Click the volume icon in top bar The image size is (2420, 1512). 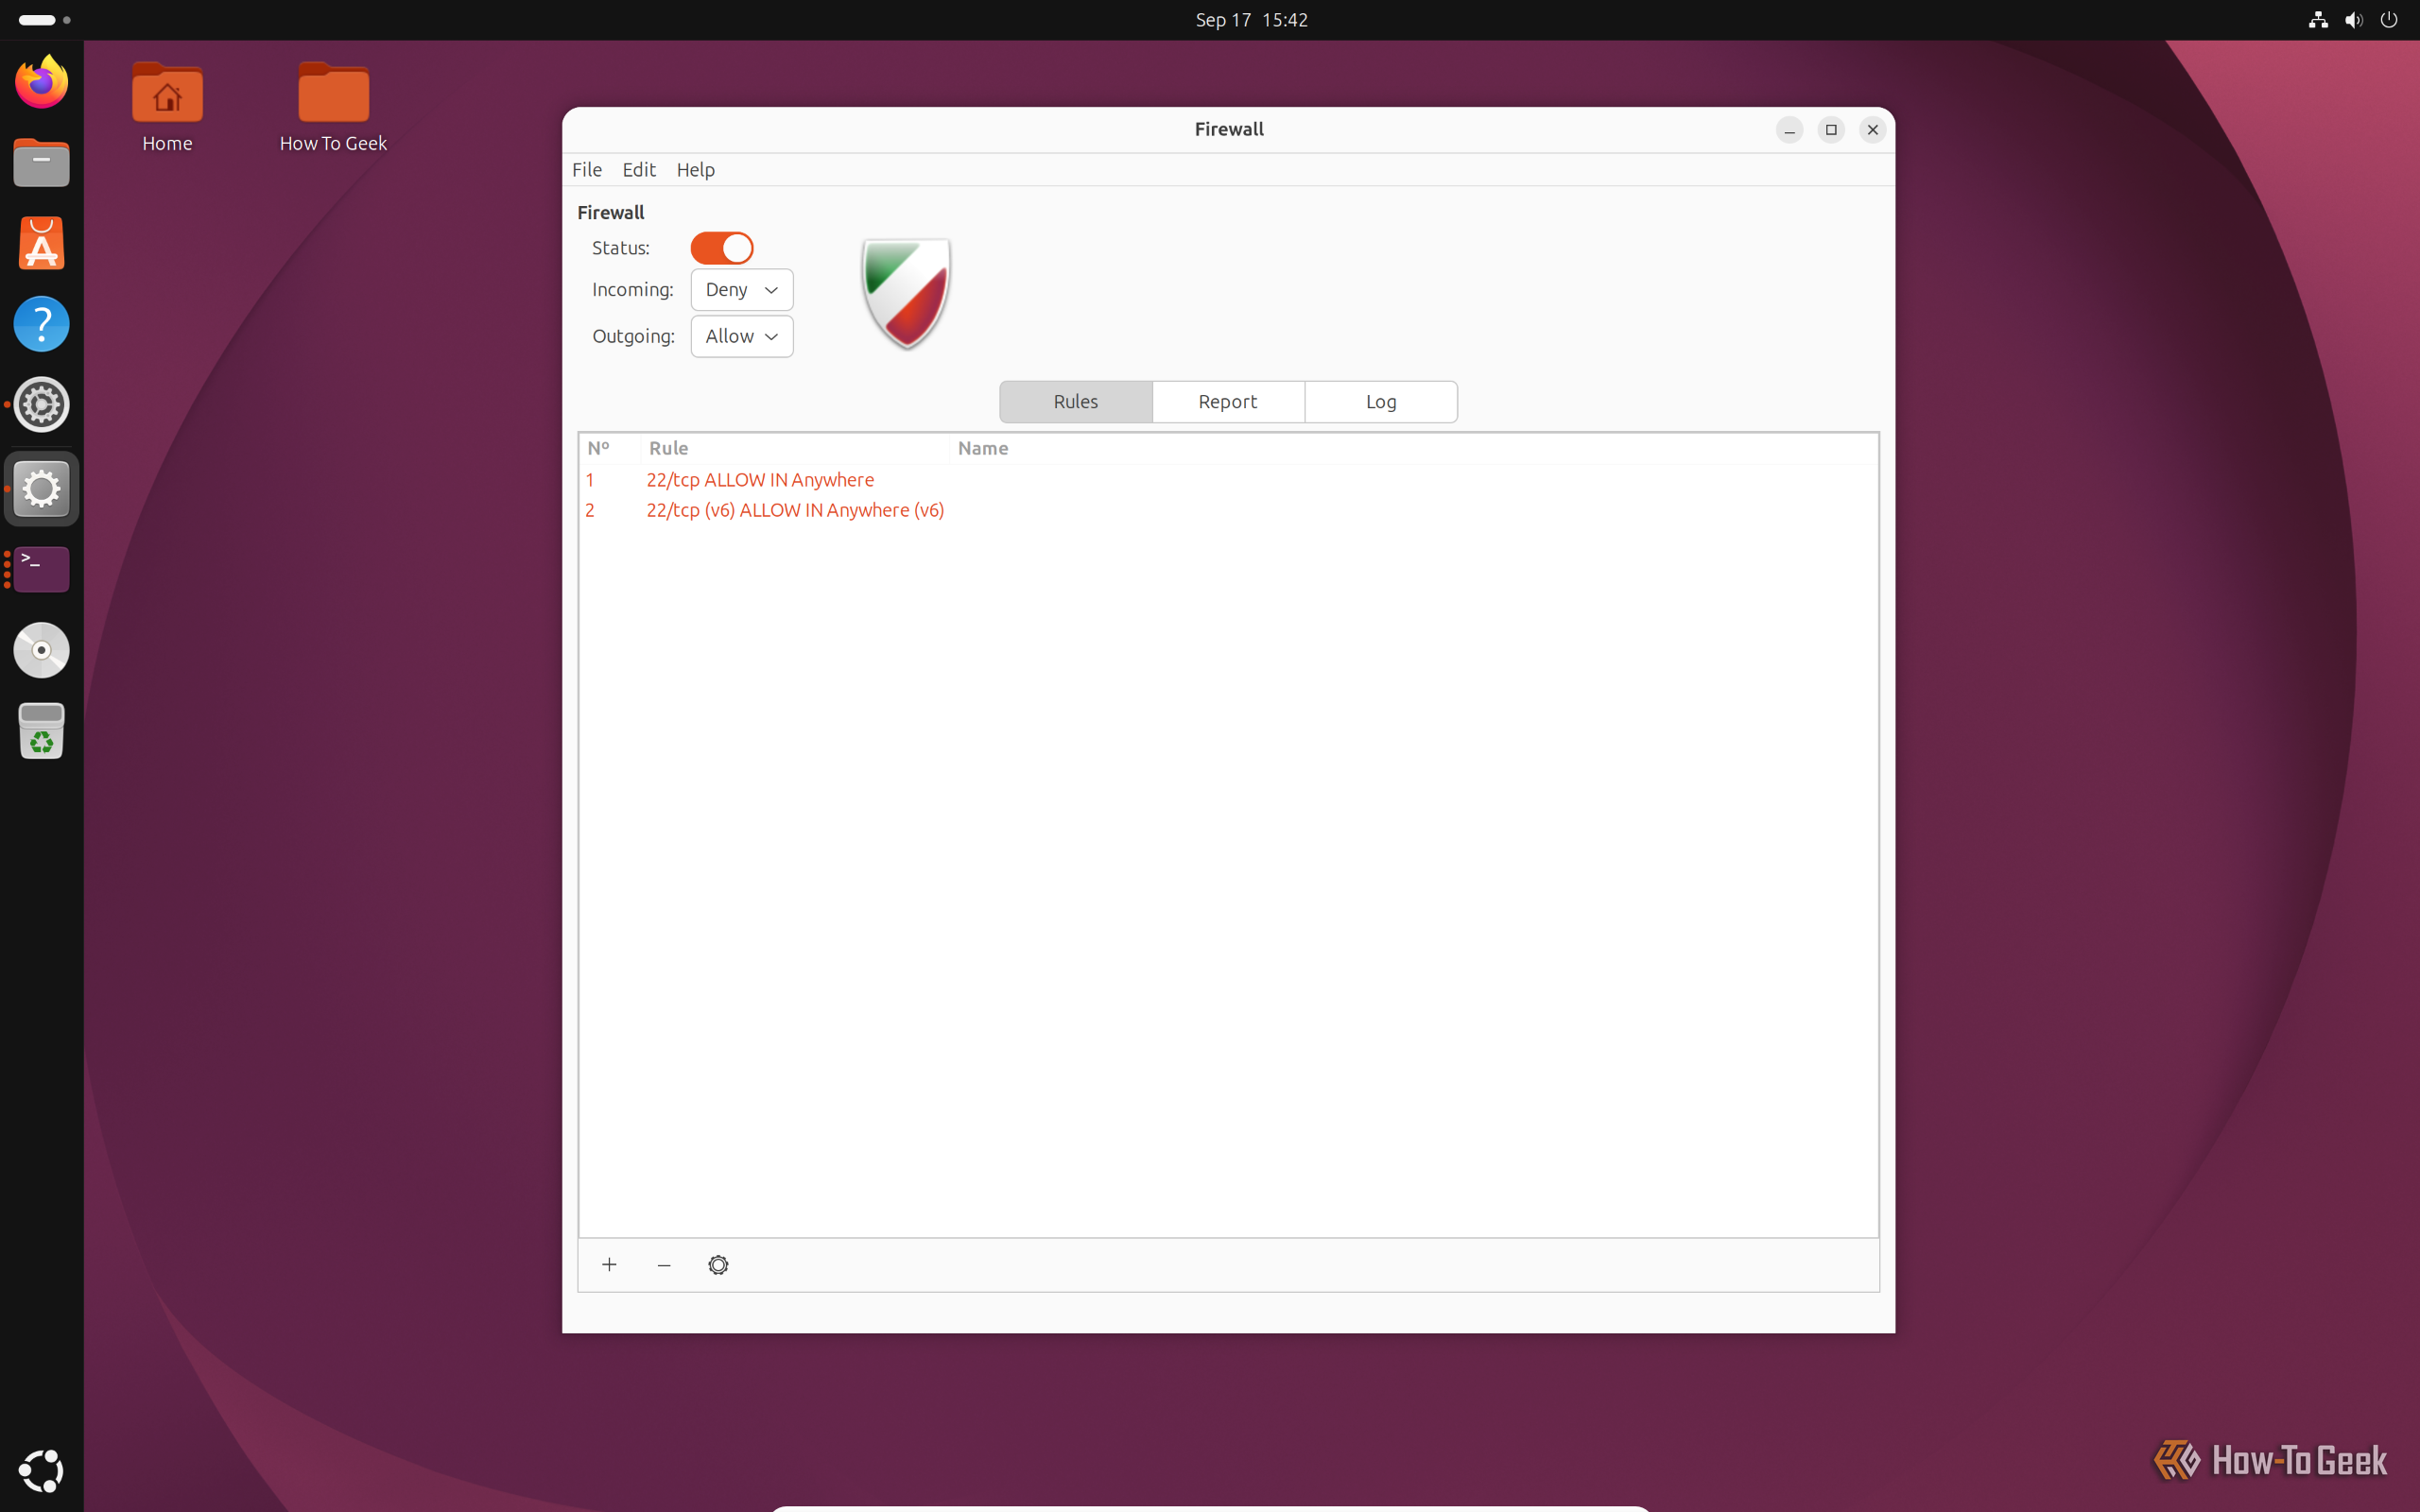click(2354, 20)
